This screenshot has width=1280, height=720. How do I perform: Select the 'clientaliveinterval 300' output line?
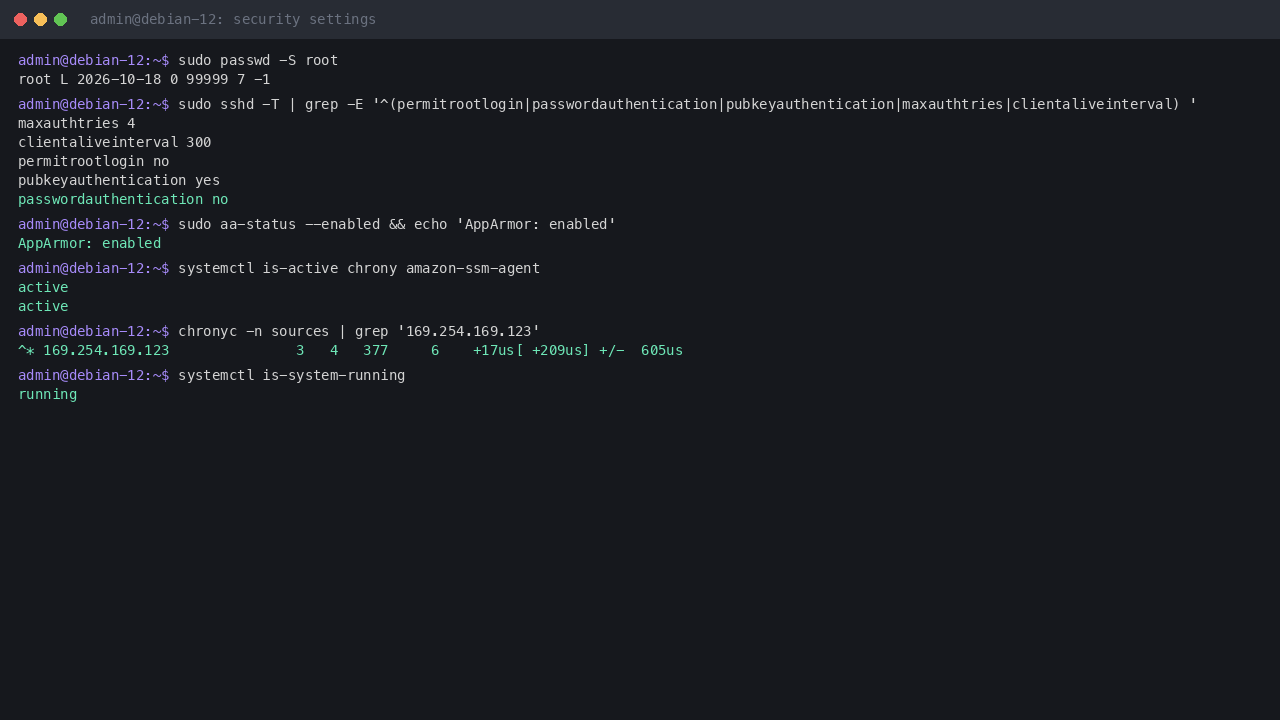115,142
